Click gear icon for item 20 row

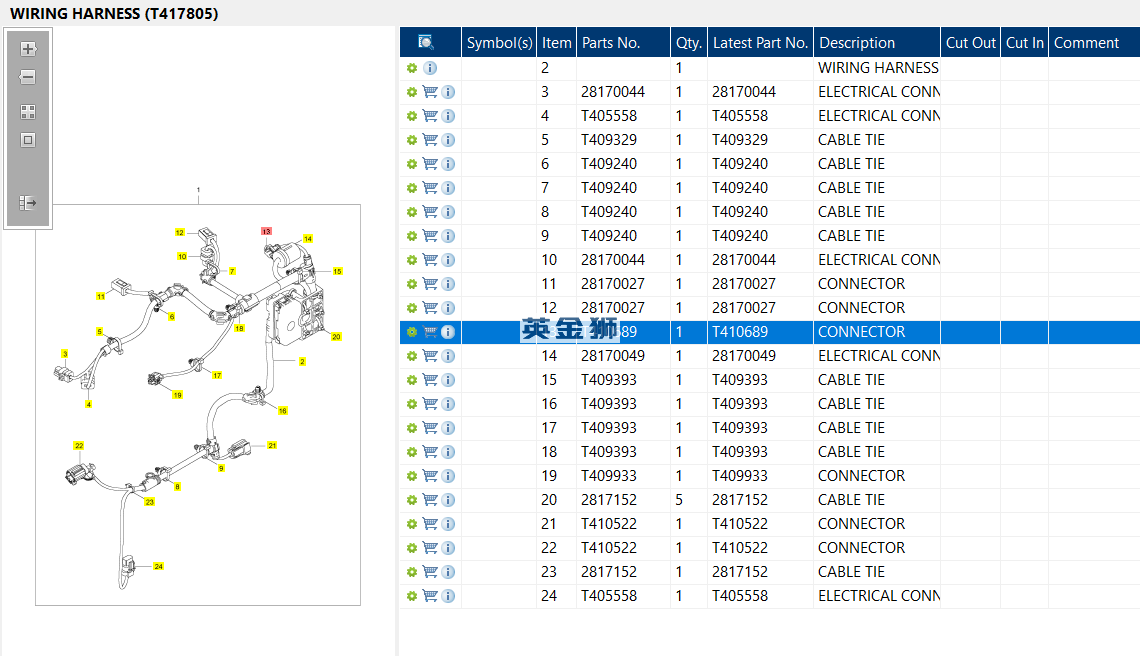(x=412, y=500)
